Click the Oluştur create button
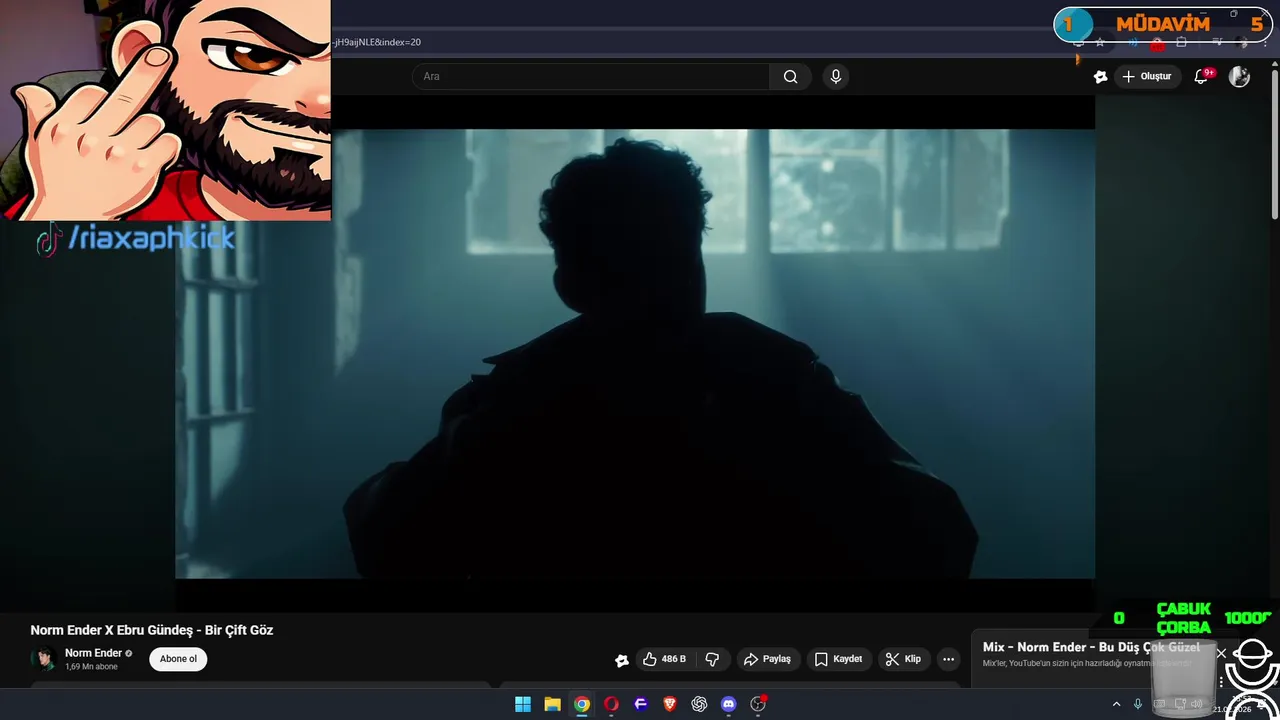 point(1146,77)
